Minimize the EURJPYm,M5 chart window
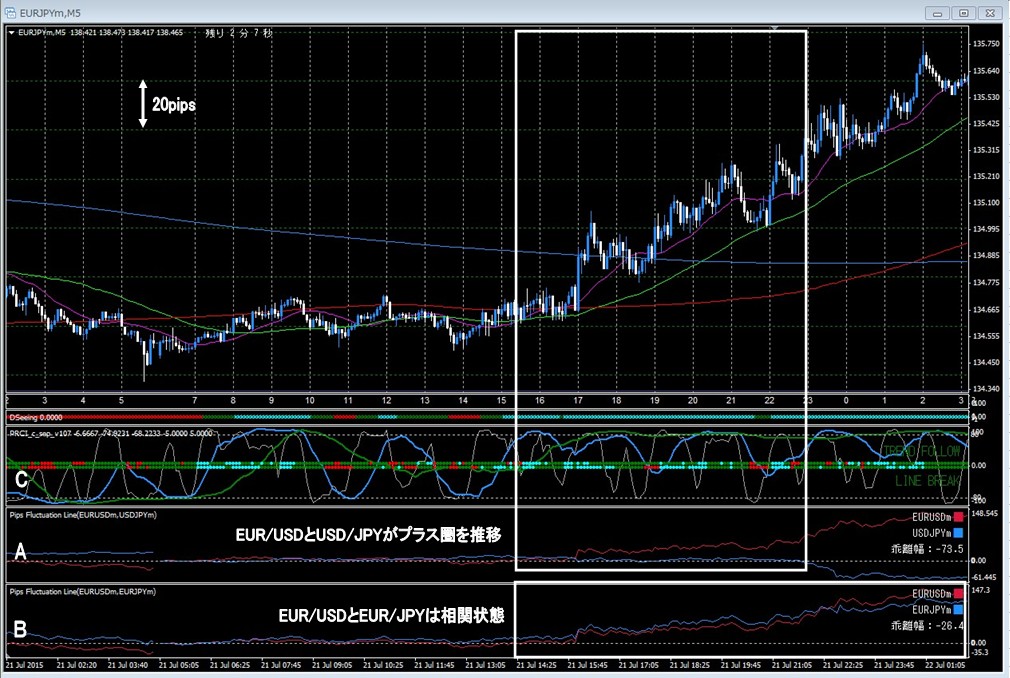The height and width of the screenshot is (678, 1010). [x=937, y=13]
